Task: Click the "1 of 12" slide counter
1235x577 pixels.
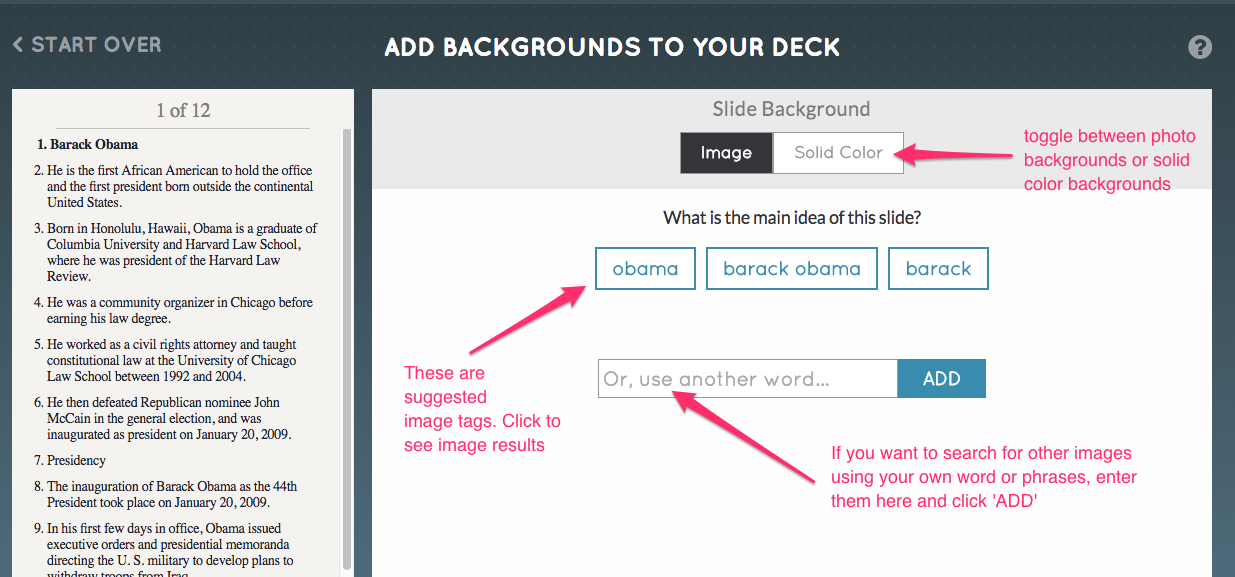Action: coord(183,111)
